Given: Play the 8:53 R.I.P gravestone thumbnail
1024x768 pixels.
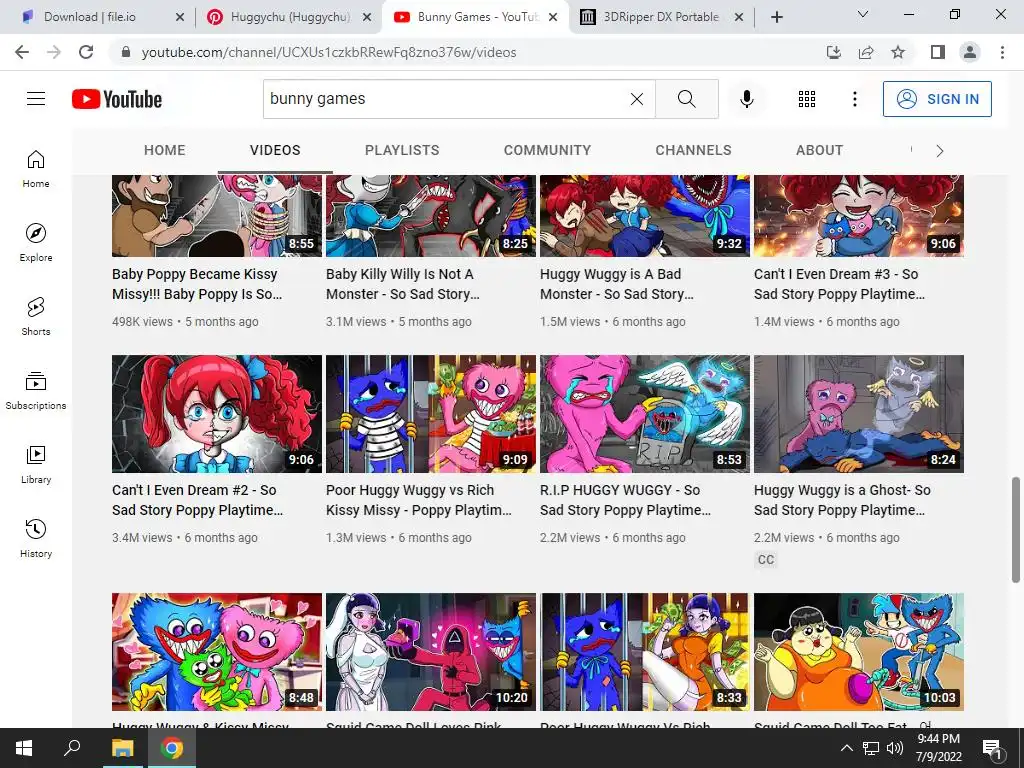Looking at the screenshot, I should 645,414.
